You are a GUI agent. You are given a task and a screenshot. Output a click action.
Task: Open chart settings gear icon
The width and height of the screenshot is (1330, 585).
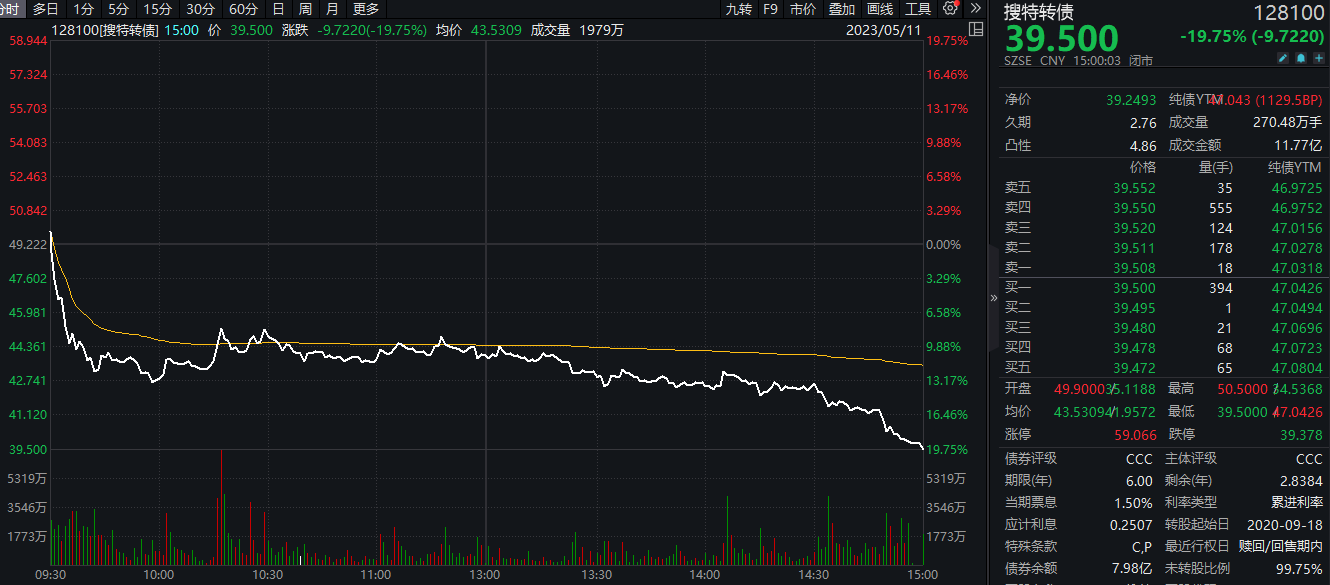click(x=950, y=9)
